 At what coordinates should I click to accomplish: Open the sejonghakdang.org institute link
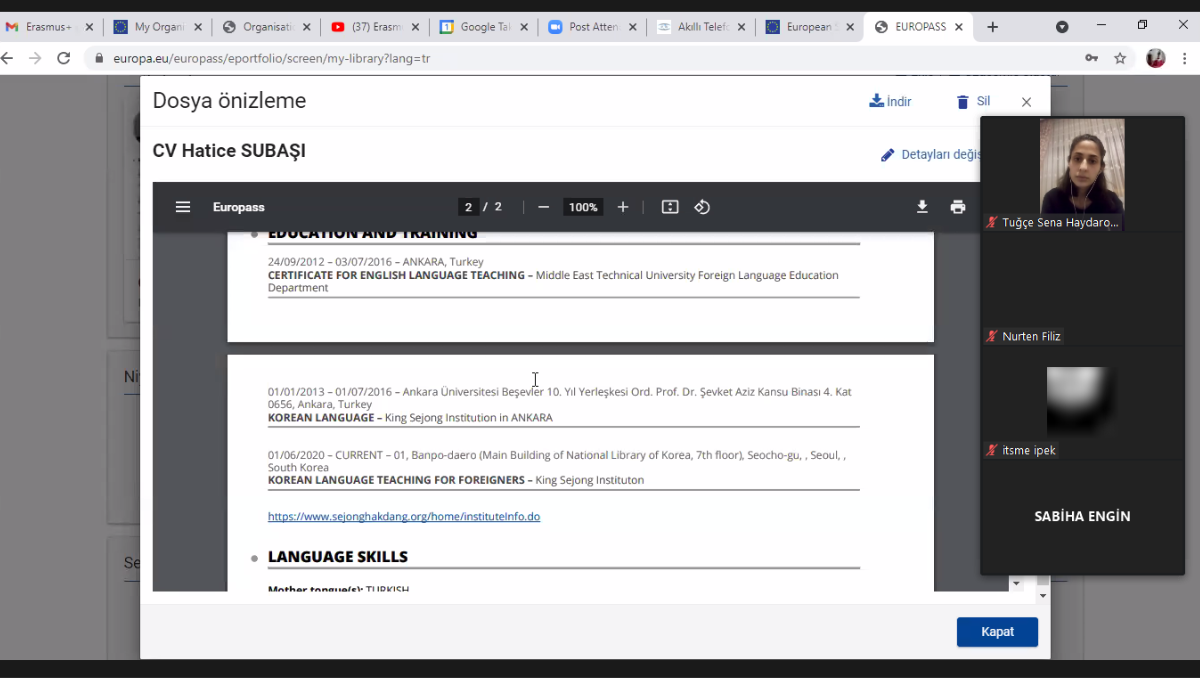404,516
